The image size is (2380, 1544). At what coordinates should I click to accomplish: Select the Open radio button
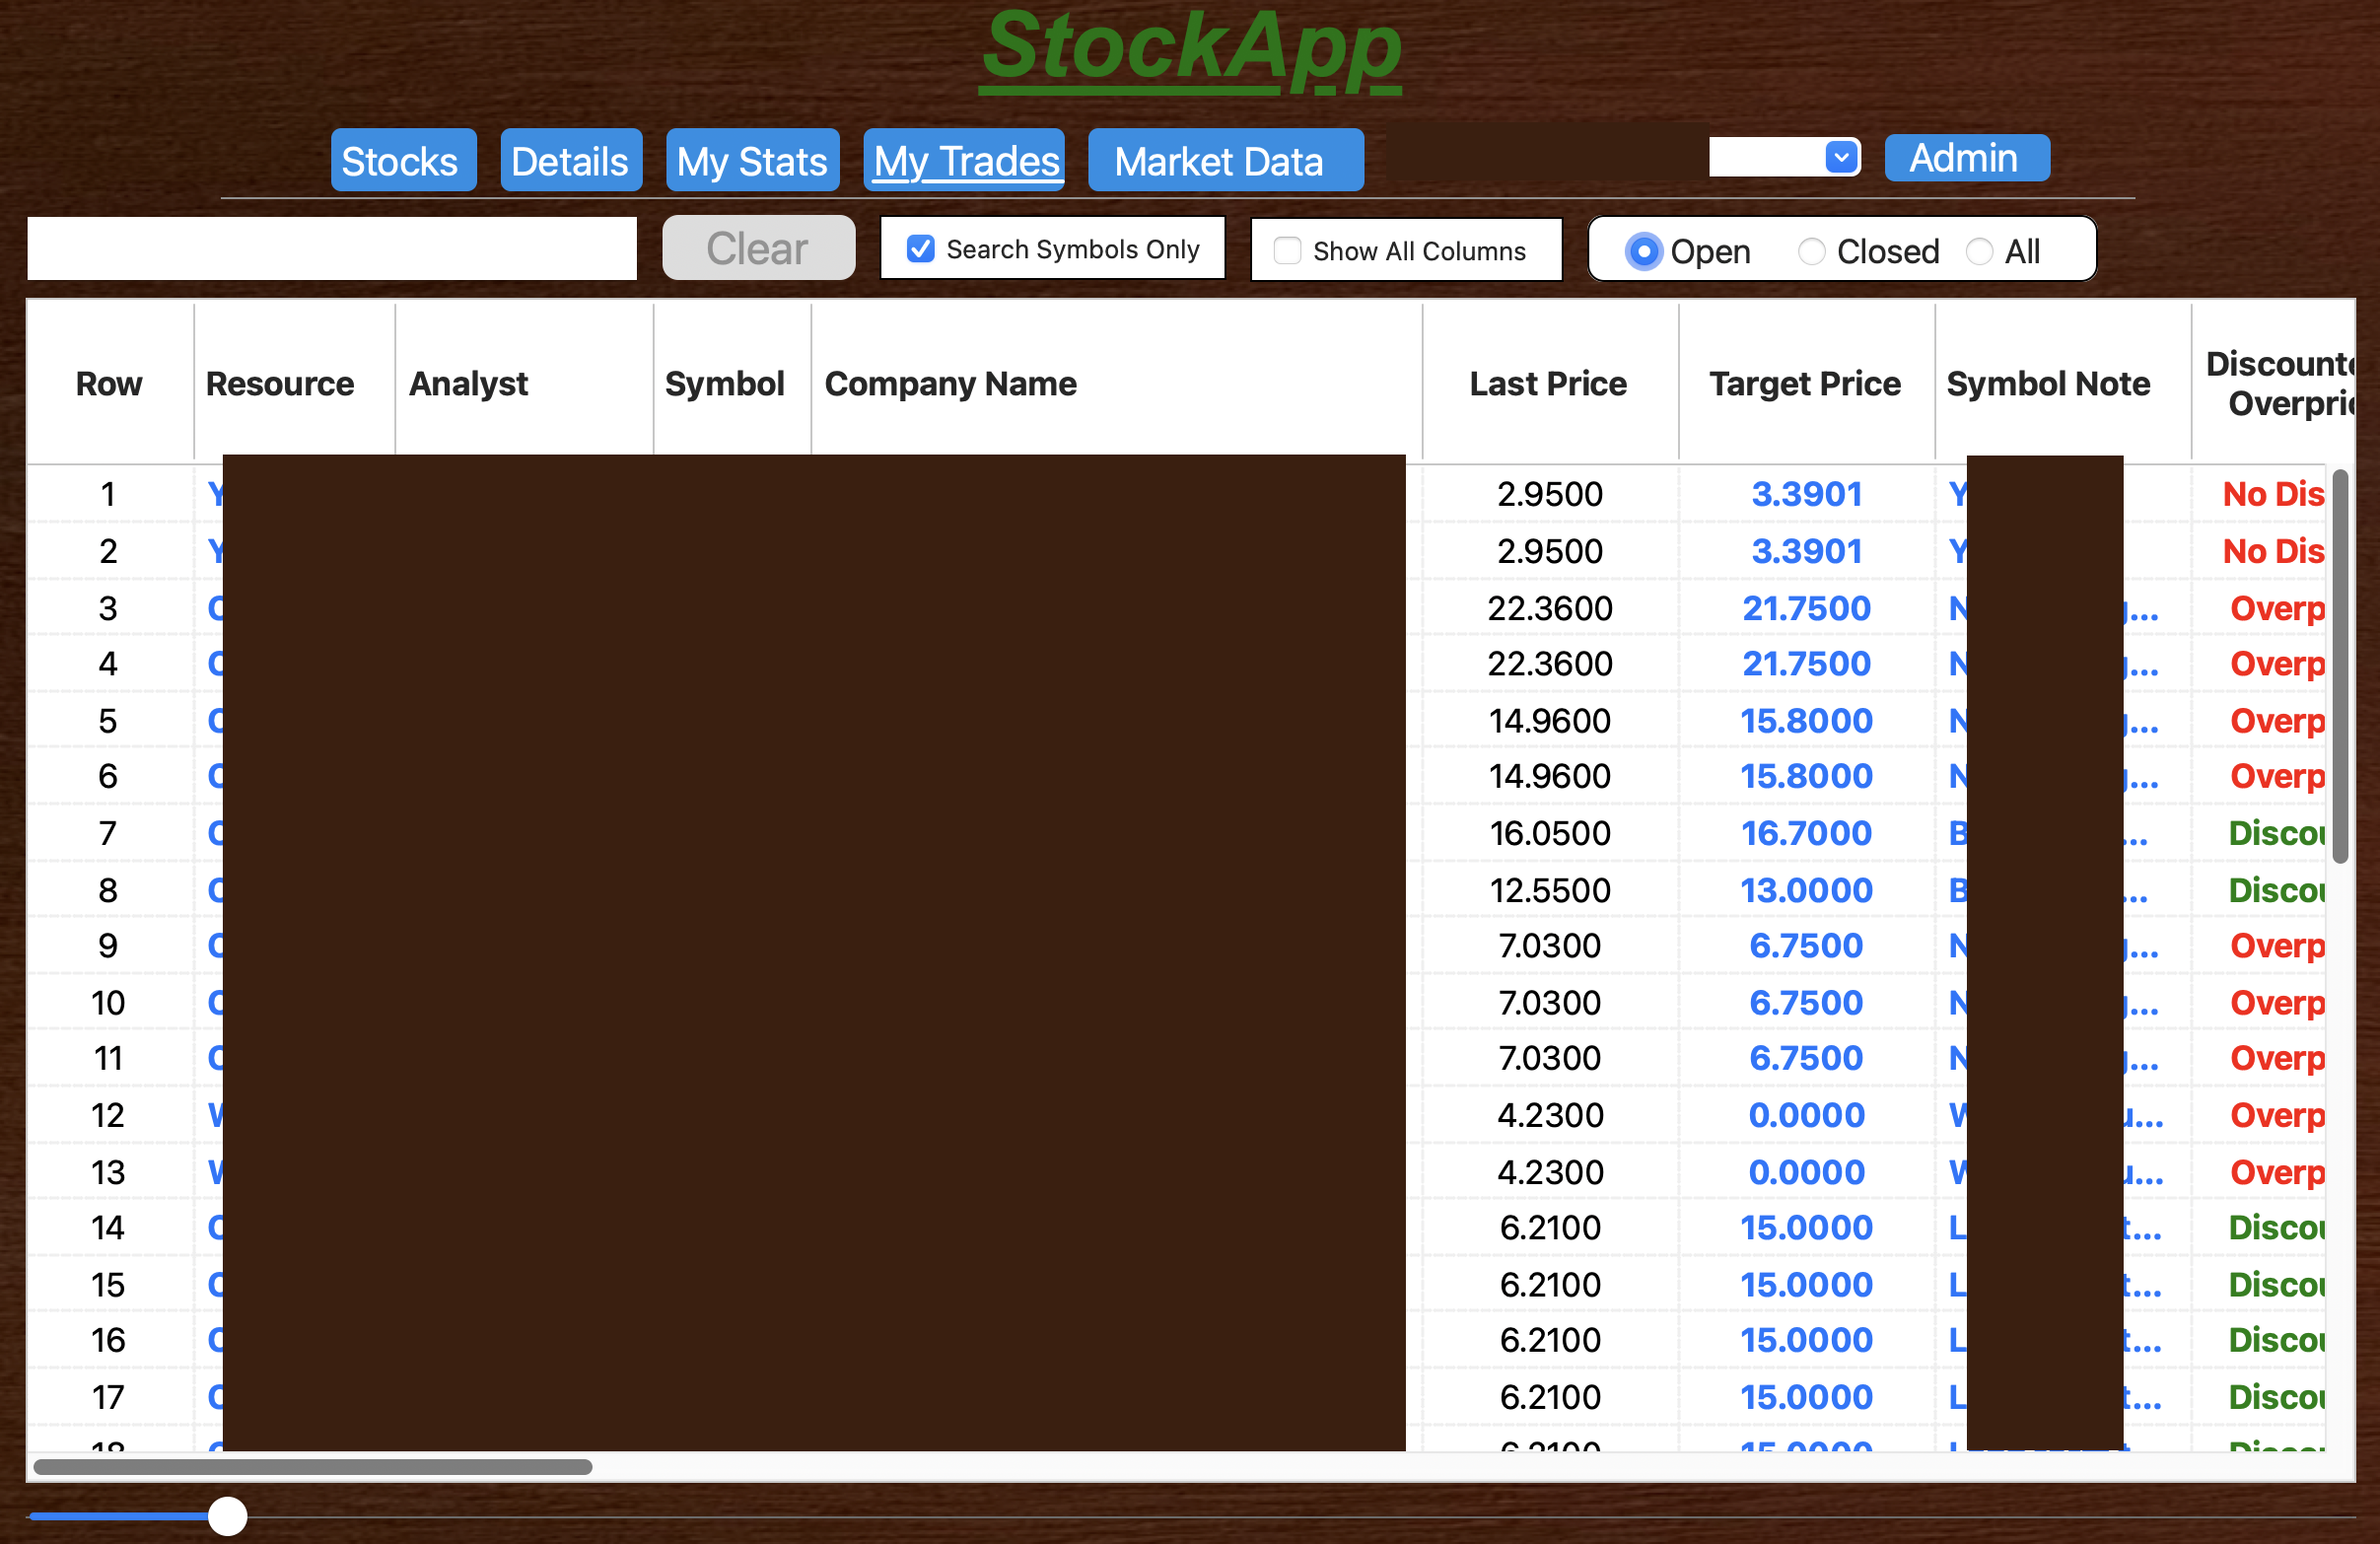[1642, 251]
